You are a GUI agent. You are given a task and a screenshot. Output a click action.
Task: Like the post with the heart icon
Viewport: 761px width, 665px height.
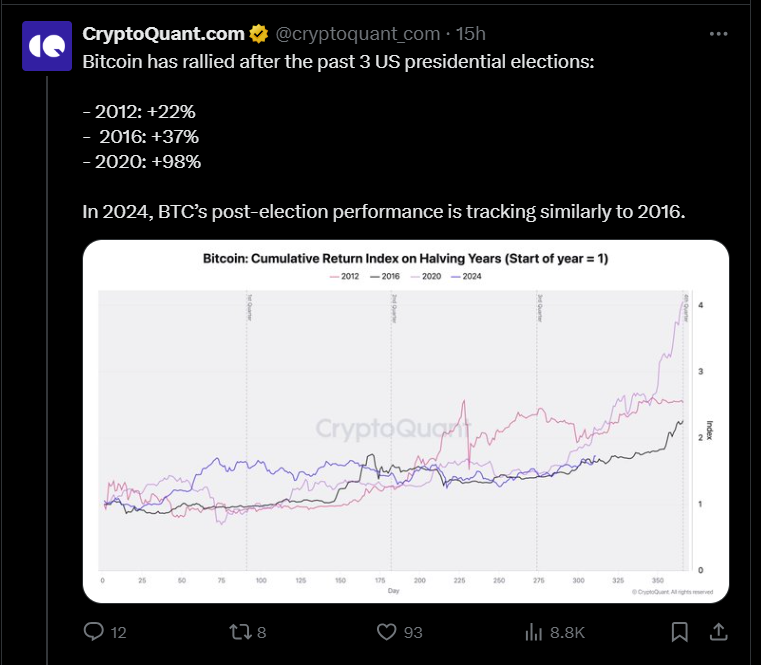click(x=388, y=632)
